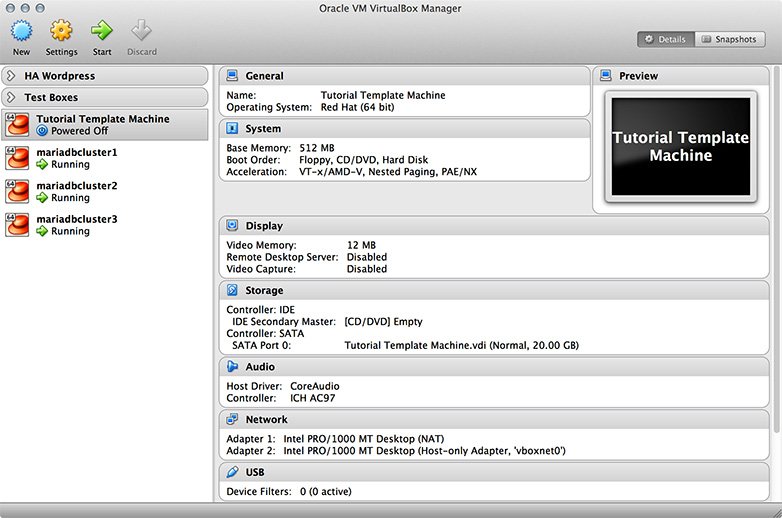
Task: Click the Tutorial Template Machine preview thumbnail
Action: click(x=680, y=146)
